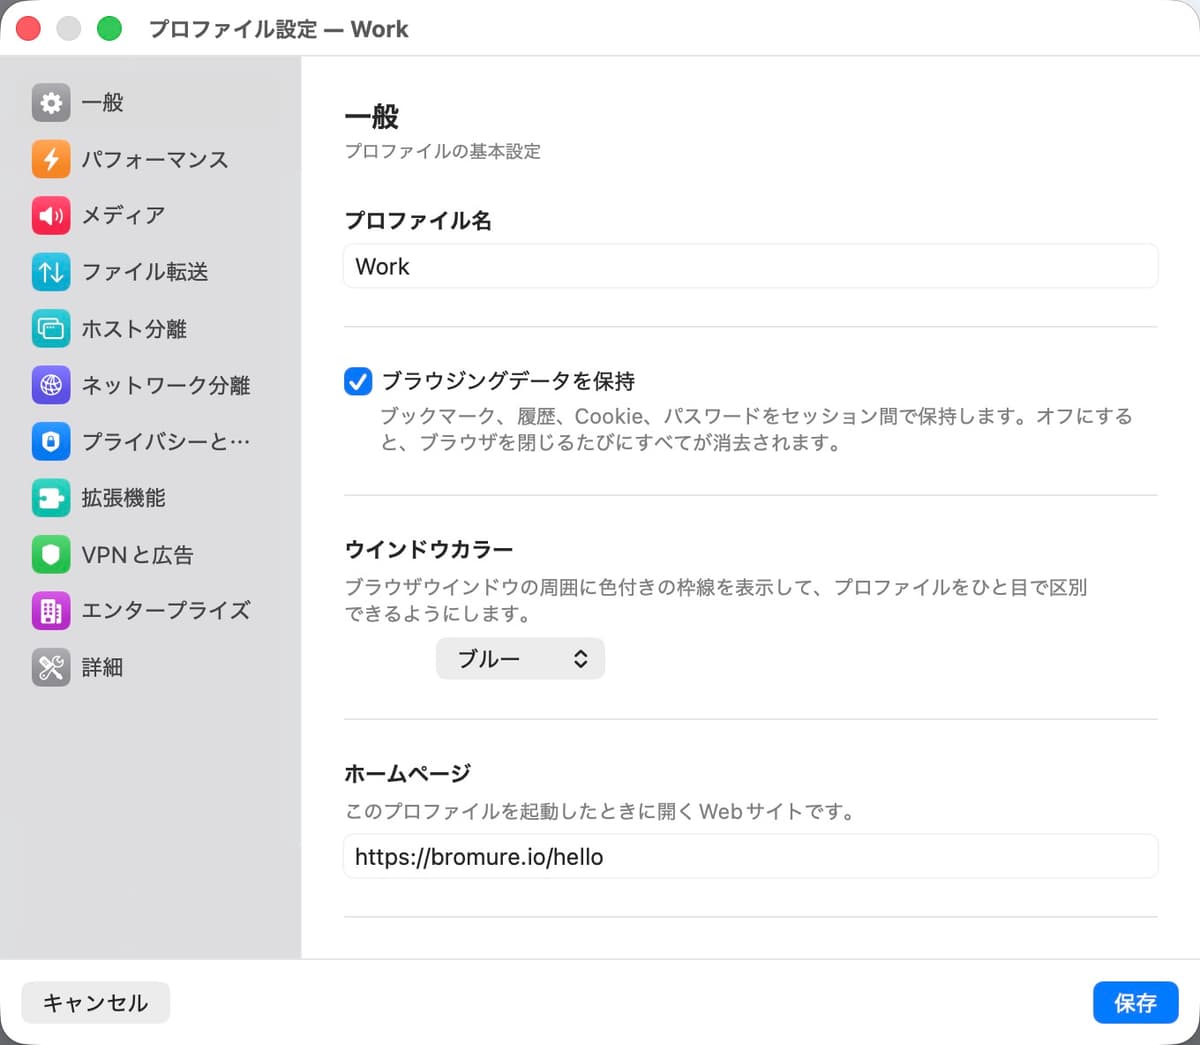Click the 拡張機能 puzzle icon
Image resolution: width=1200 pixels, height=1045 pixels.
51,498
